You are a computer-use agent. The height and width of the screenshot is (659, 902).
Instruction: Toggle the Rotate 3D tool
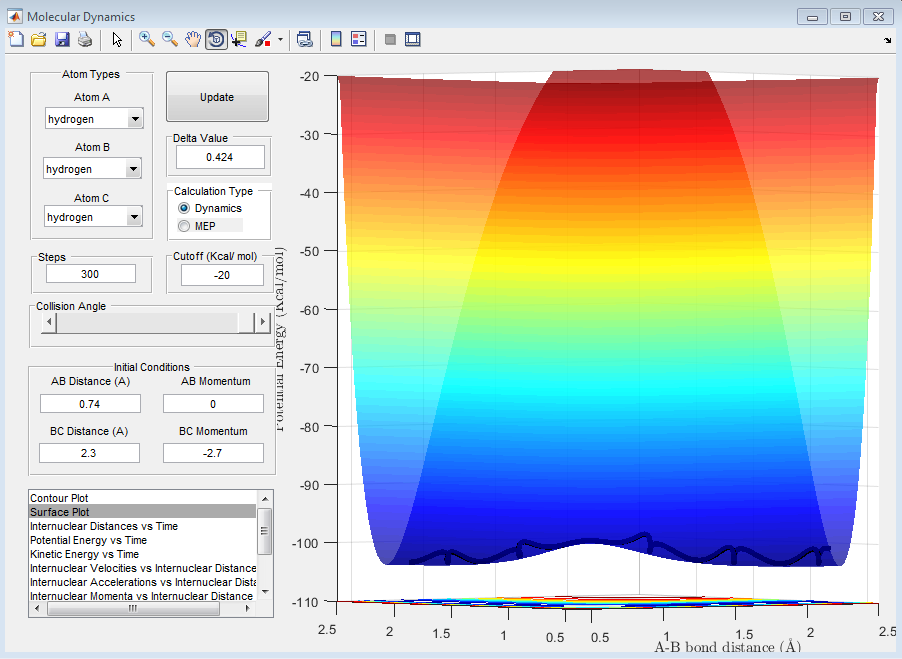point(215,39)
